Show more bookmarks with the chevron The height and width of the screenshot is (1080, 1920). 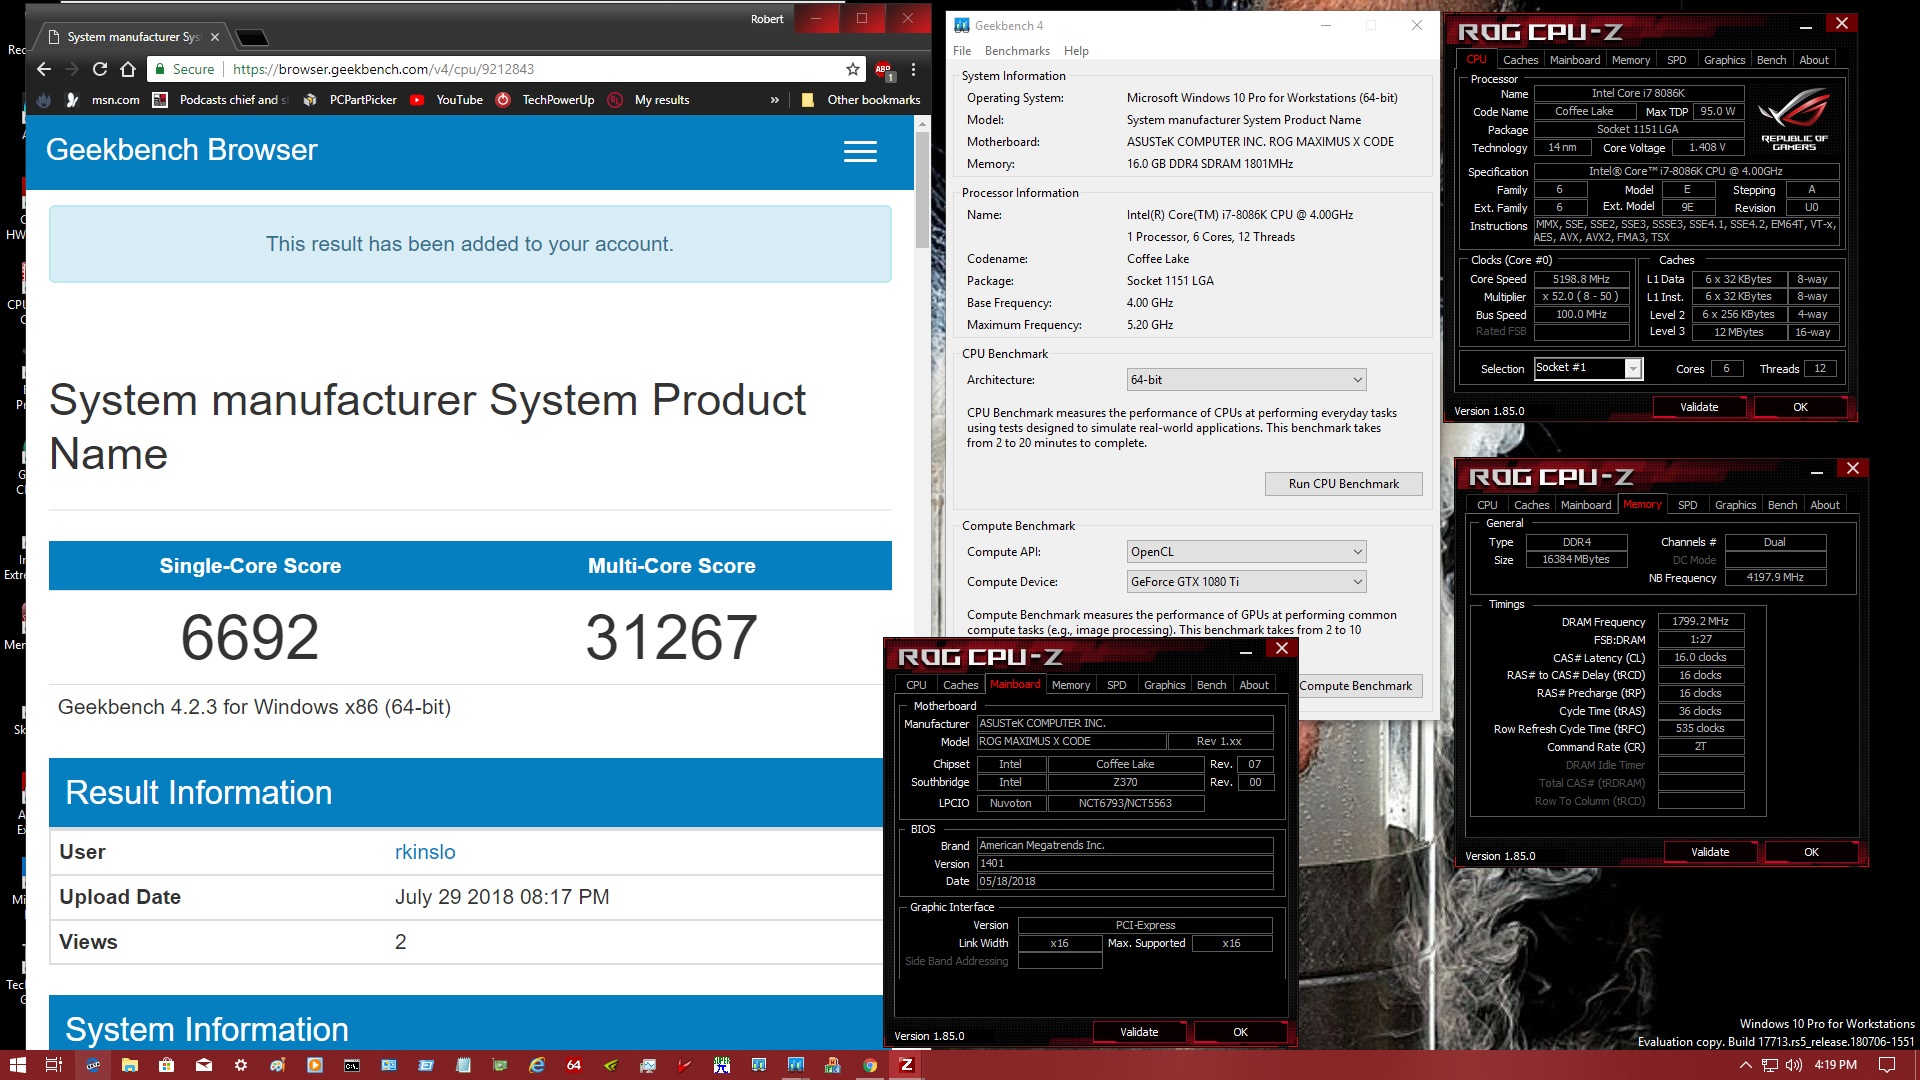[x=774, y=100]
